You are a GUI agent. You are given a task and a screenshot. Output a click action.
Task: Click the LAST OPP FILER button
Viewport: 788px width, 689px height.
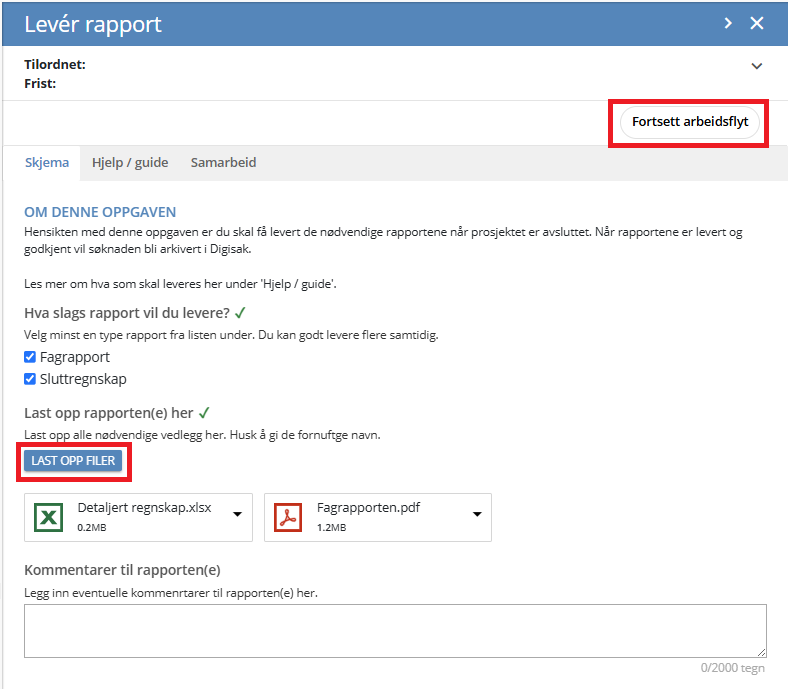73,460
